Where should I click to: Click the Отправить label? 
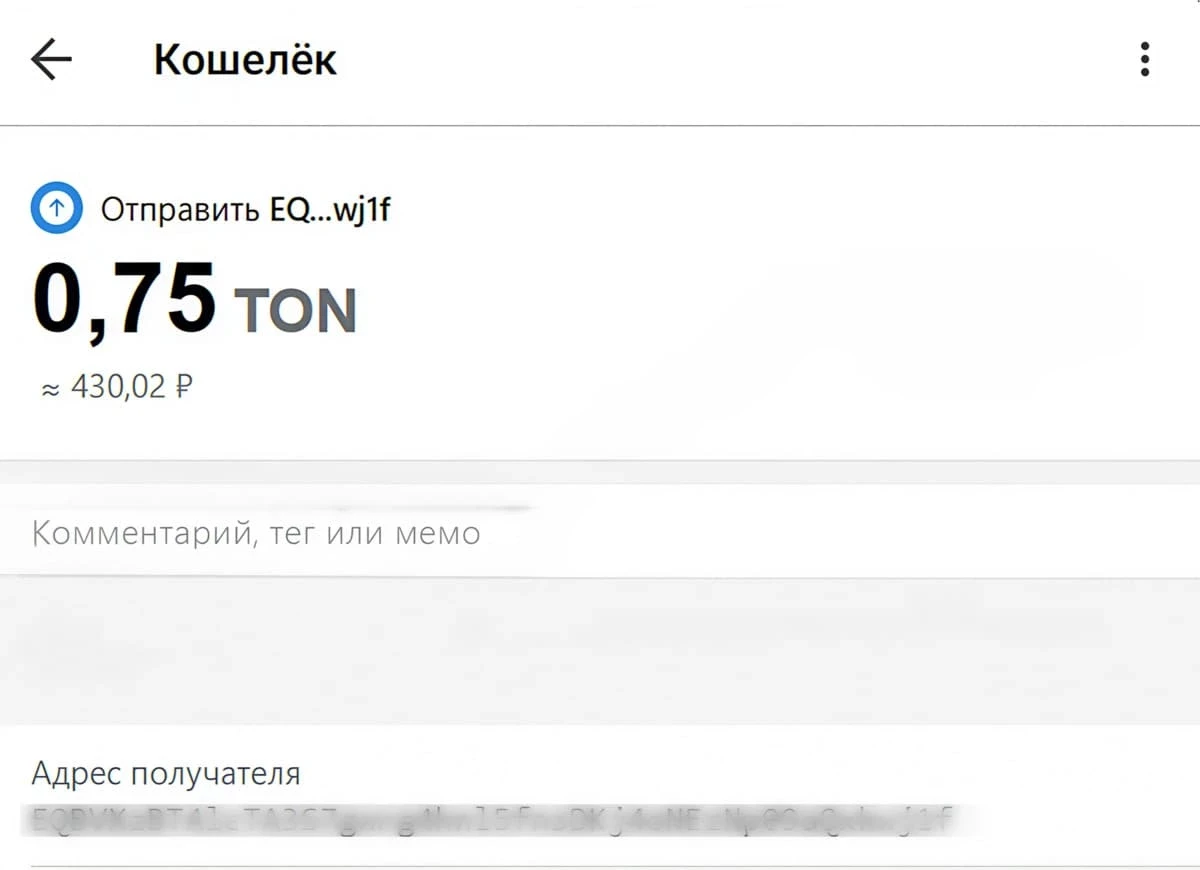tap(180, 210)
